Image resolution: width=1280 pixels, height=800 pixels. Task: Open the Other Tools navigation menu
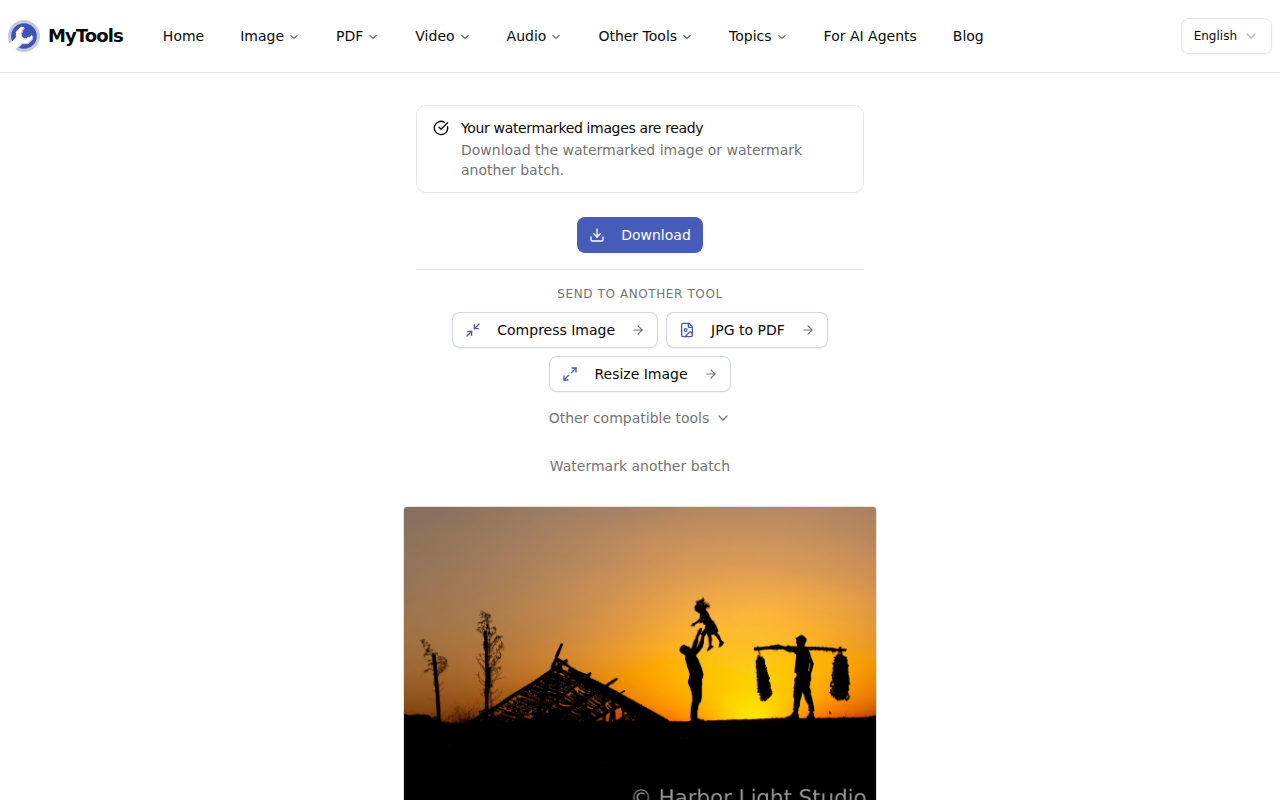pos(645,36)
